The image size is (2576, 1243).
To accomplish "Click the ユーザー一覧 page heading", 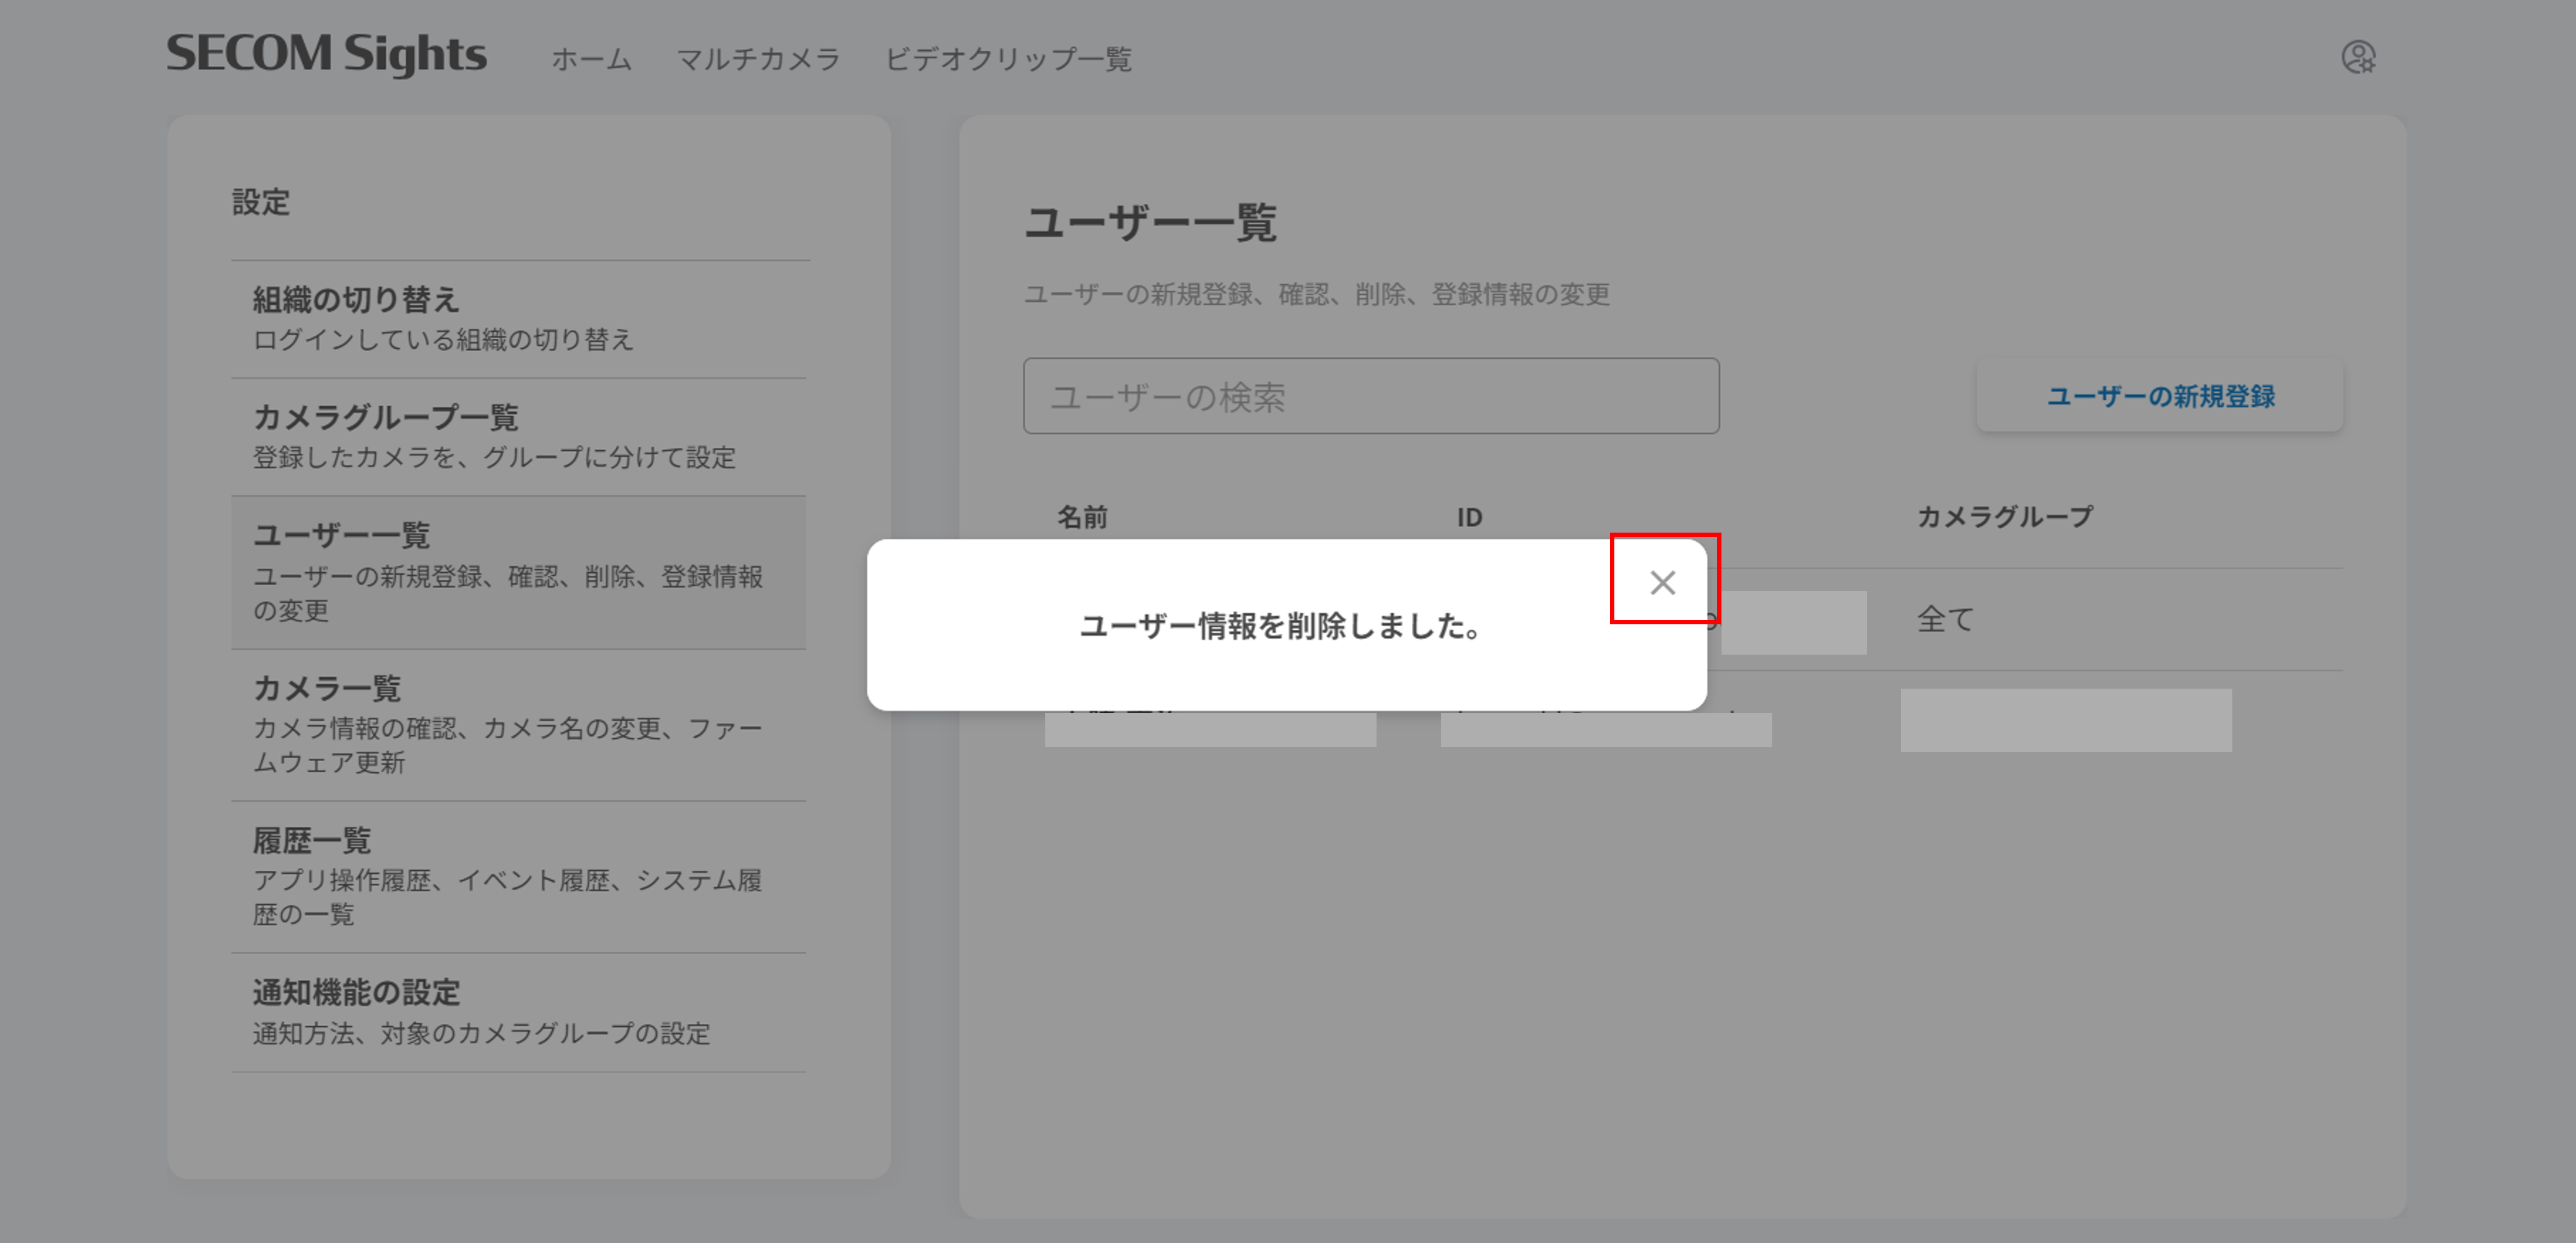I will coord(1150,222).
